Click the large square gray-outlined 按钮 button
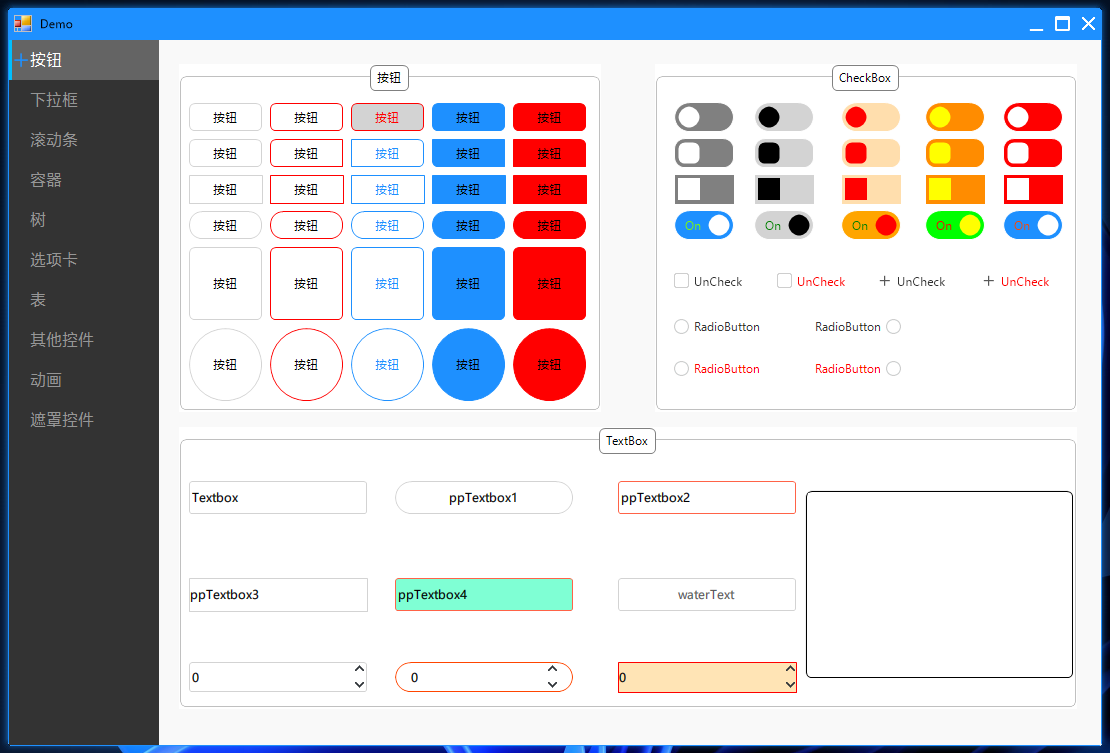This screenshot has height=753, width=1110. (225, 284)
